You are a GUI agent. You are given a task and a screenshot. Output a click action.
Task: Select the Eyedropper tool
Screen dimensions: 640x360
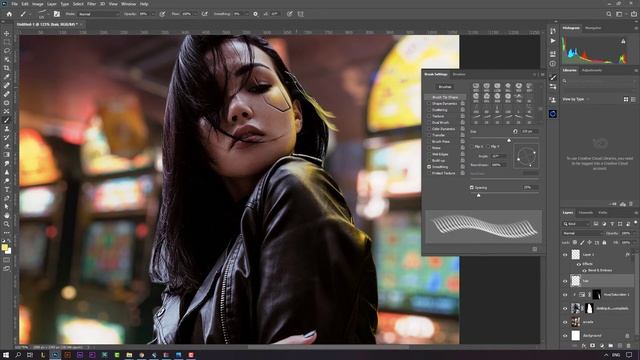point(7,77)
